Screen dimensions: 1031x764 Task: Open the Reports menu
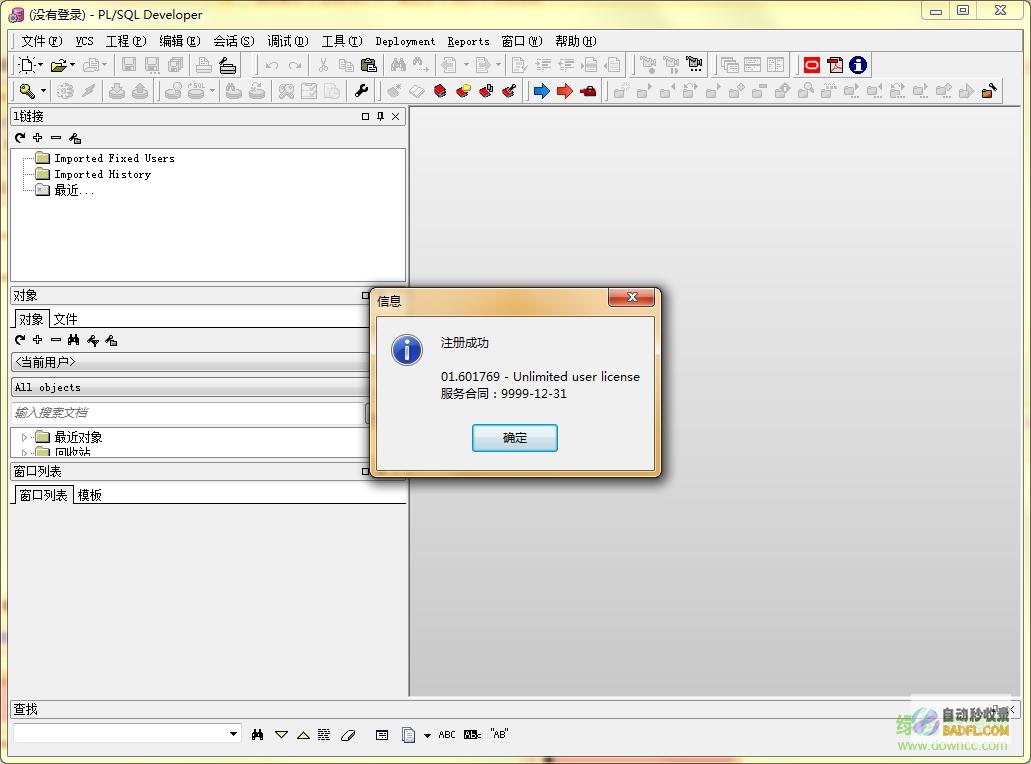(468, 41)
